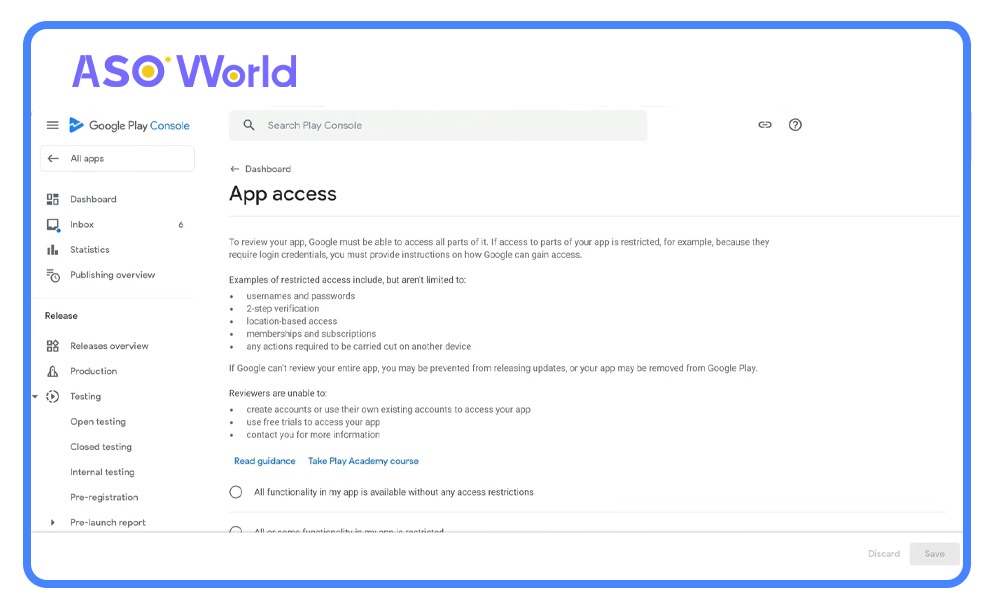Collapse the Testing section arrow

(x=35, y=397)
